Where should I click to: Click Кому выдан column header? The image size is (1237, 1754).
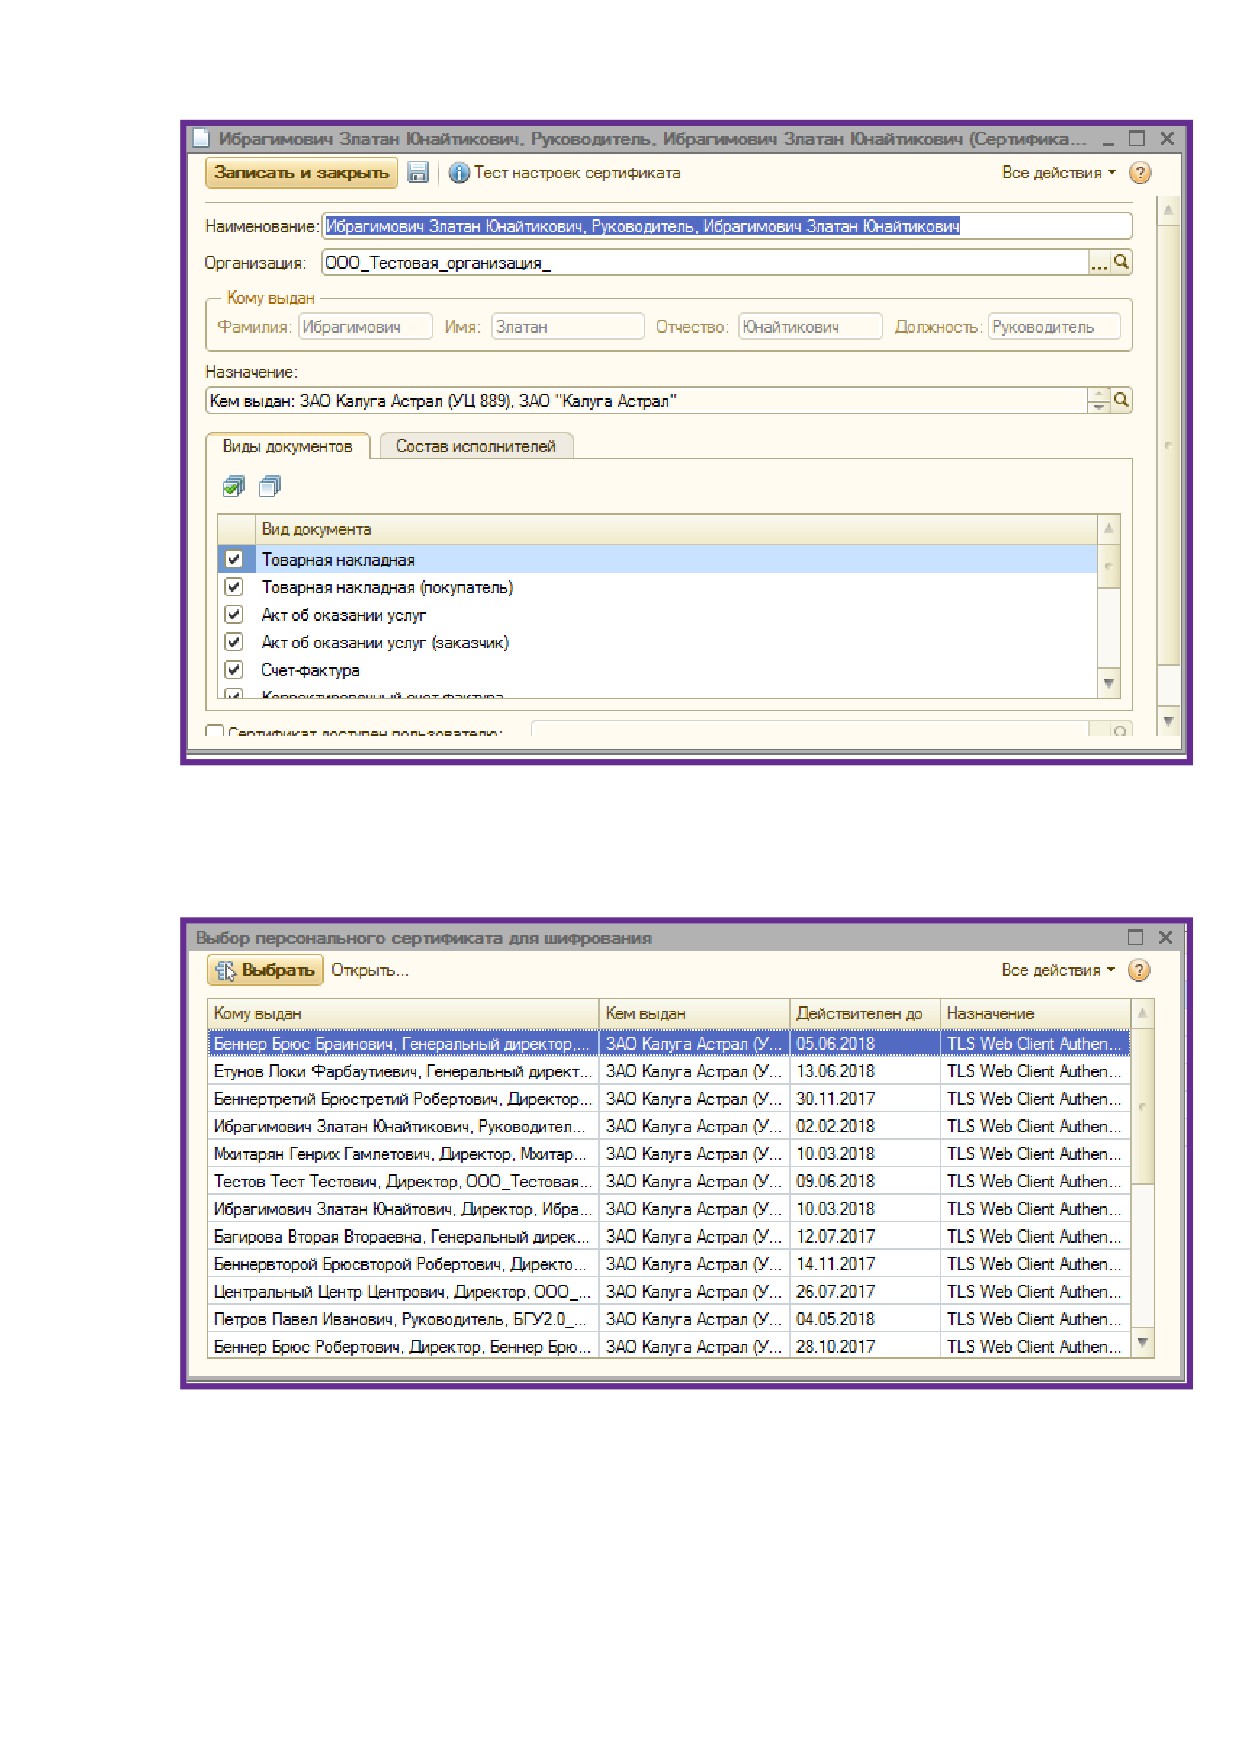click(403, 1013)
